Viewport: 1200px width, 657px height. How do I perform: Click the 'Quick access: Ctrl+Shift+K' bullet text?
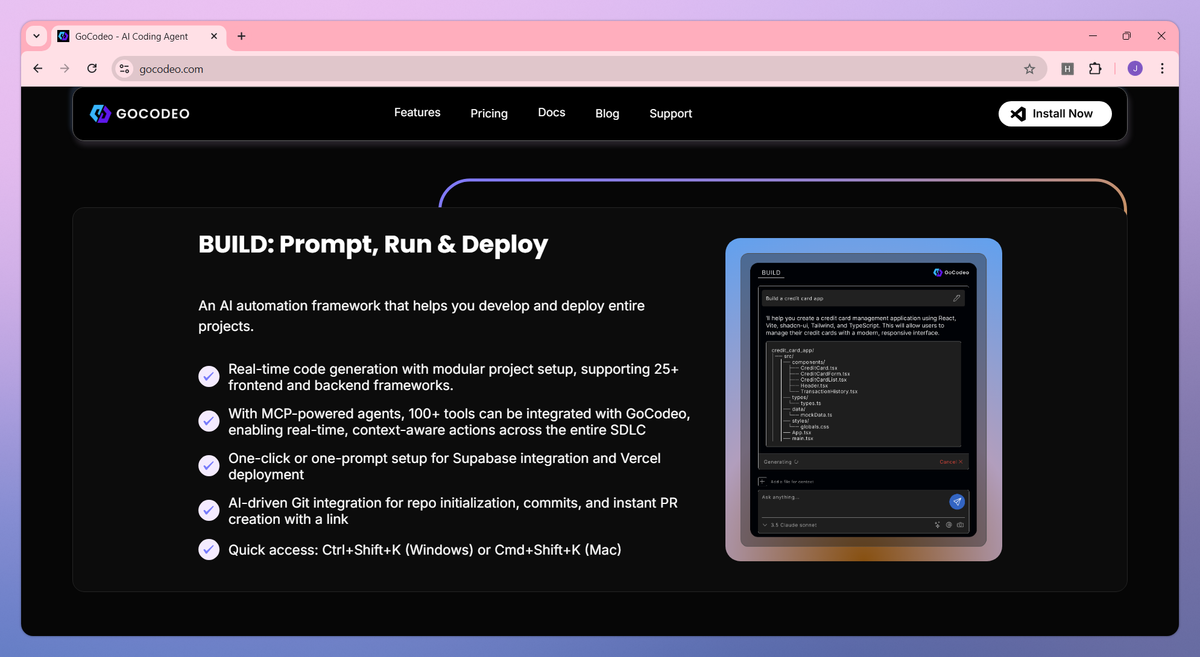click(x=425, y=549)
